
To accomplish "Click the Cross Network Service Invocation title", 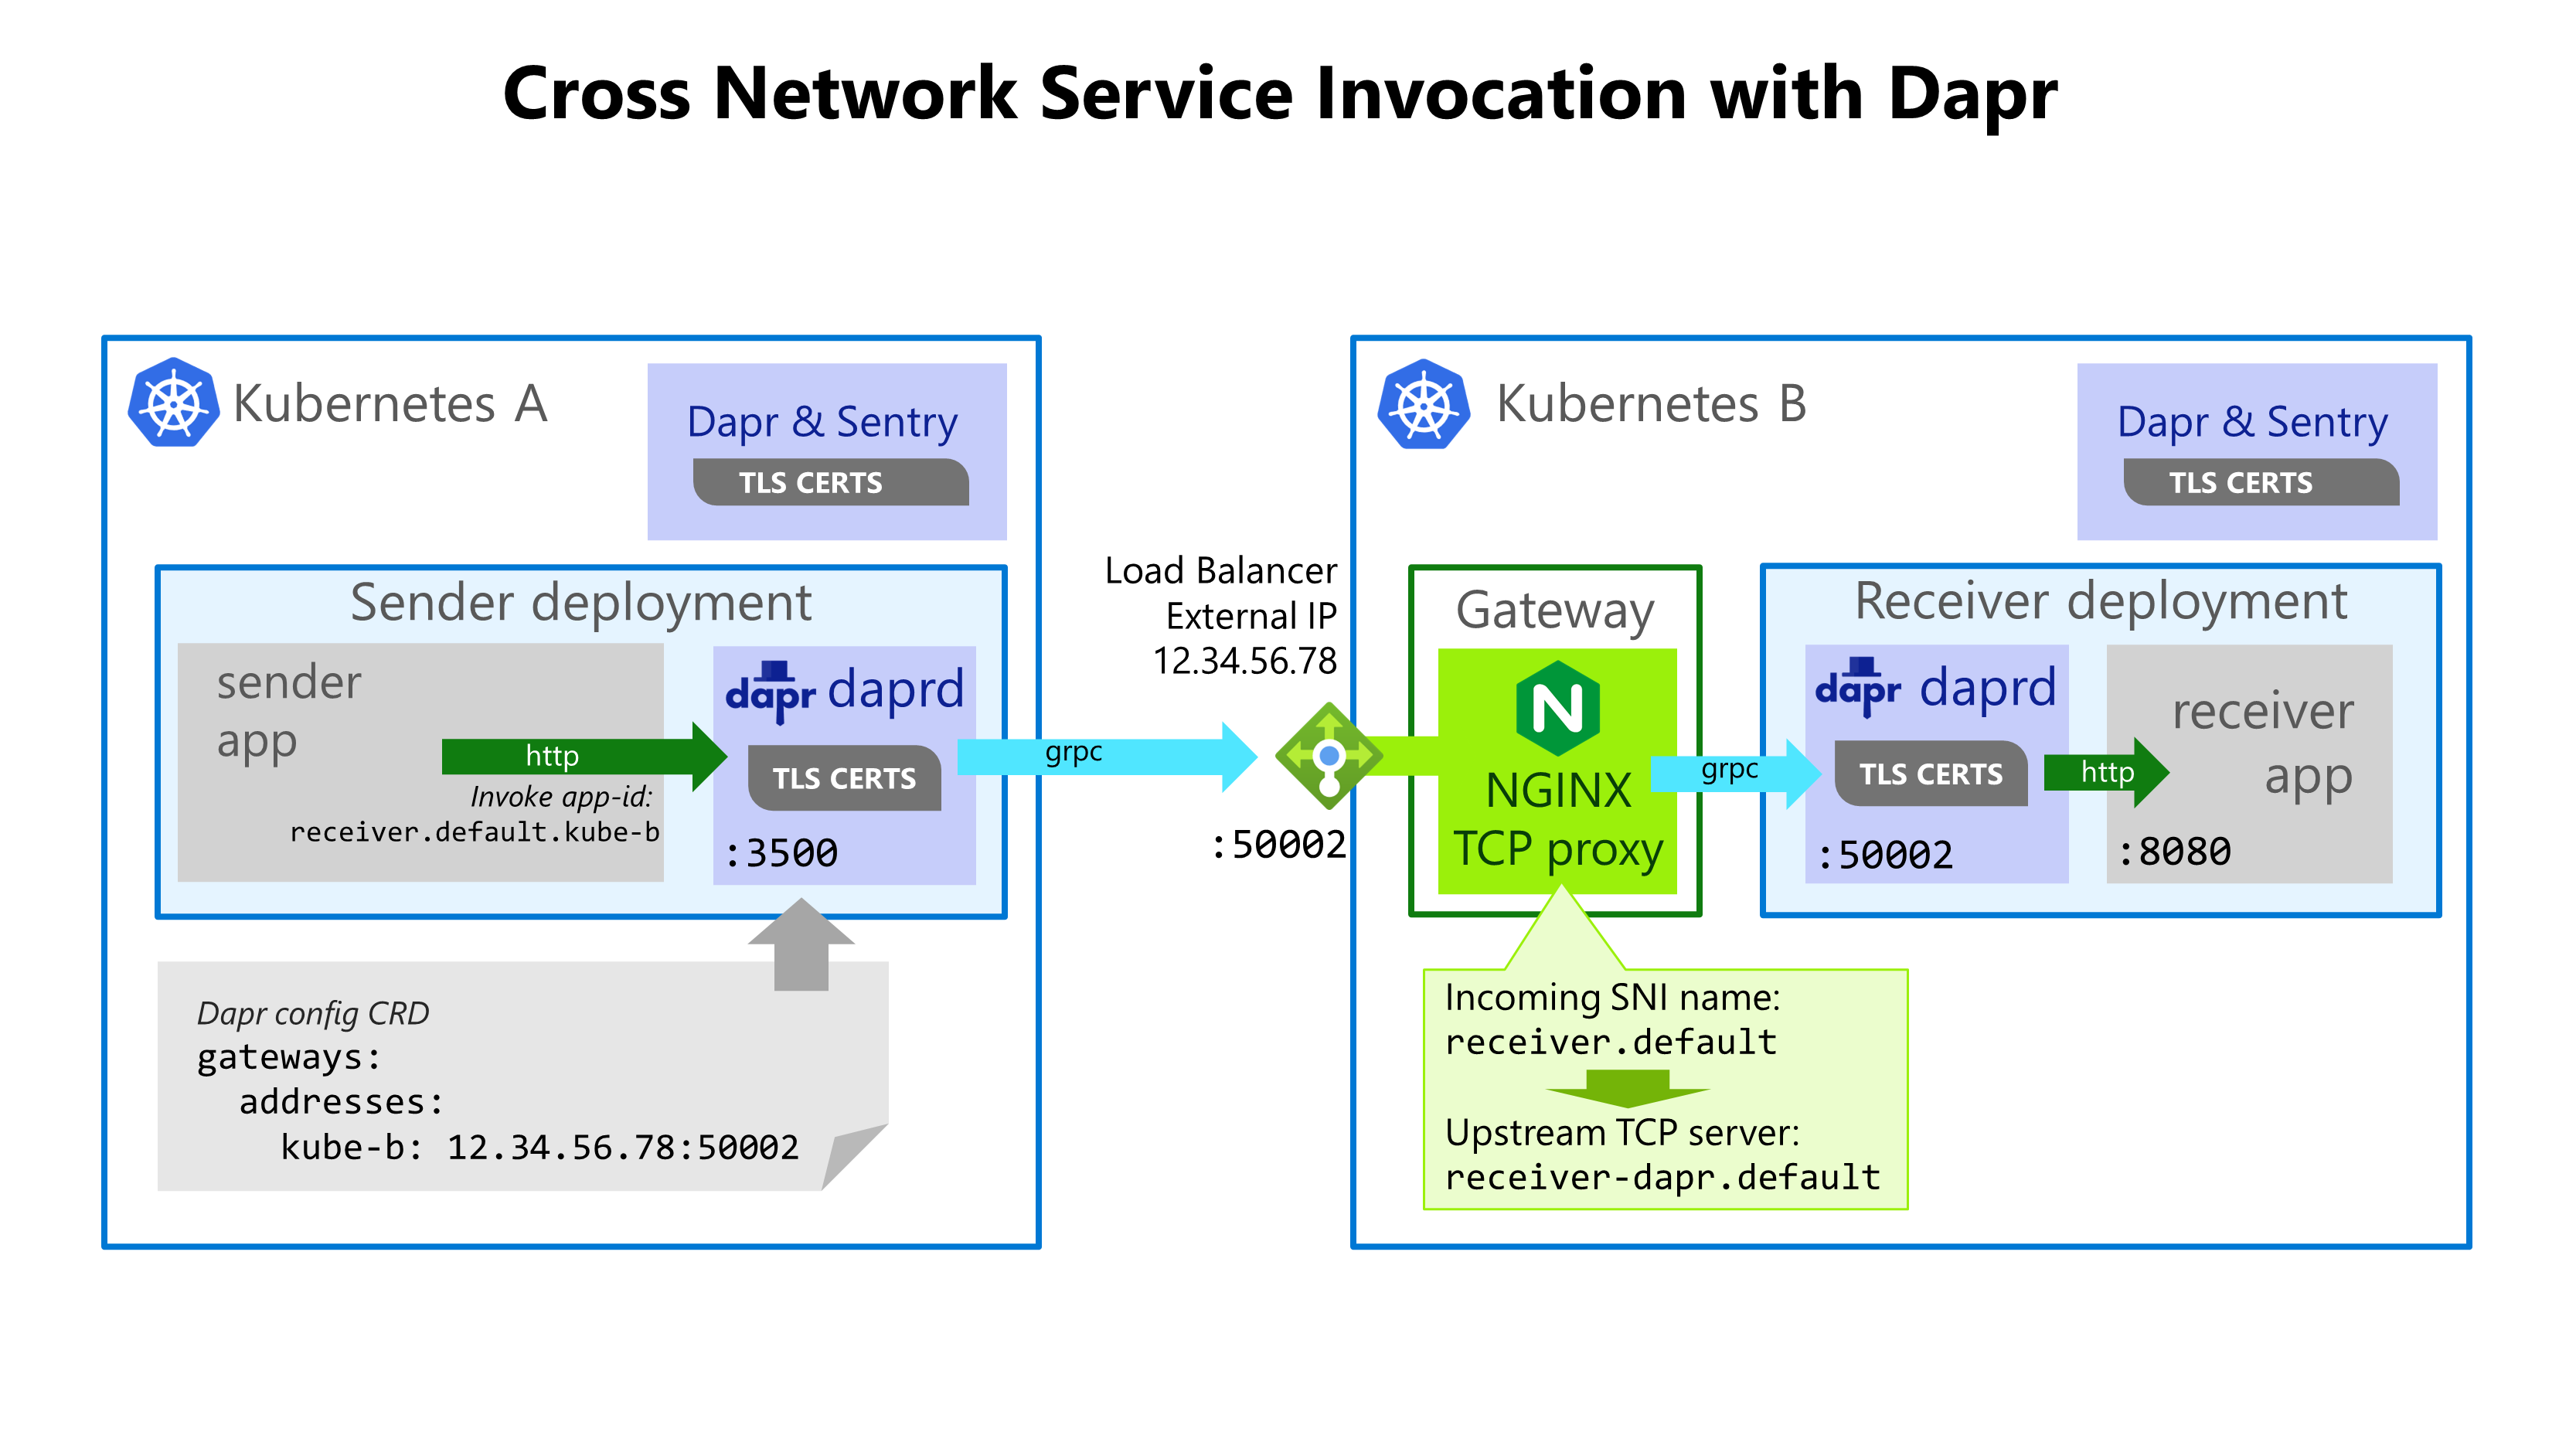I will (1280, 94).
